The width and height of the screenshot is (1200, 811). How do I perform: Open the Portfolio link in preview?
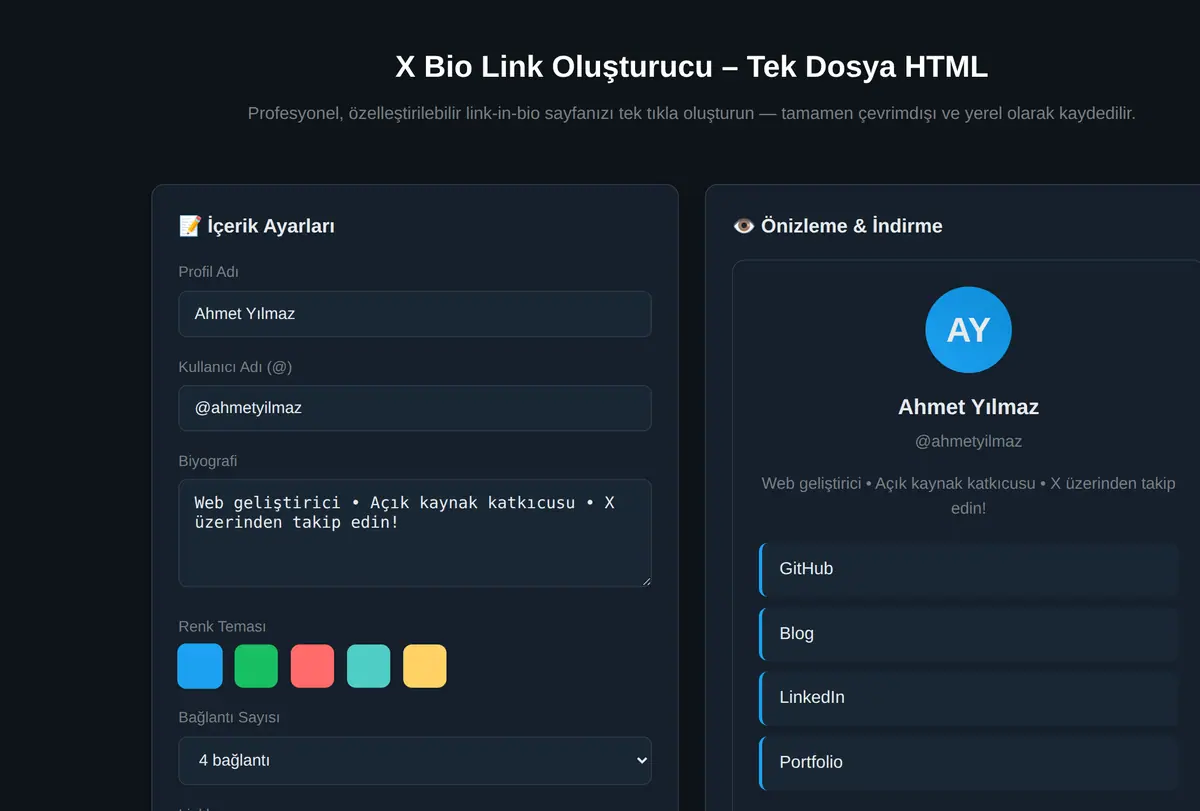coord(969,762)
